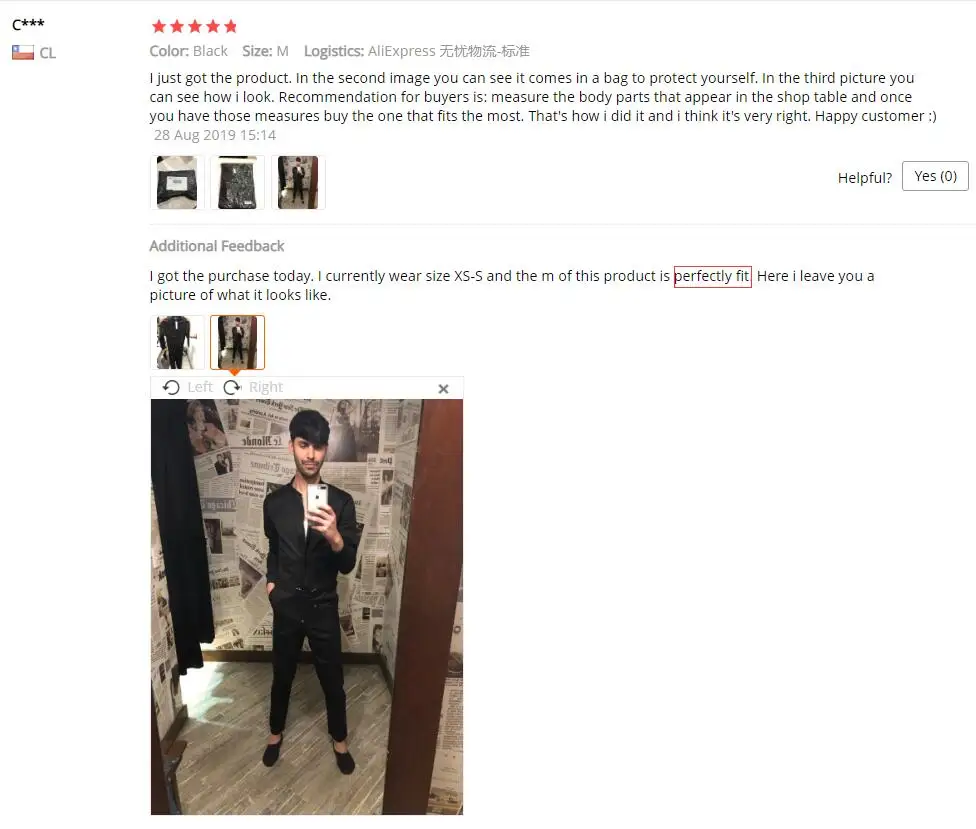Open first additional feedback thumbnail
The height and width of the screenshot is (829, 976).
point(177,342)
